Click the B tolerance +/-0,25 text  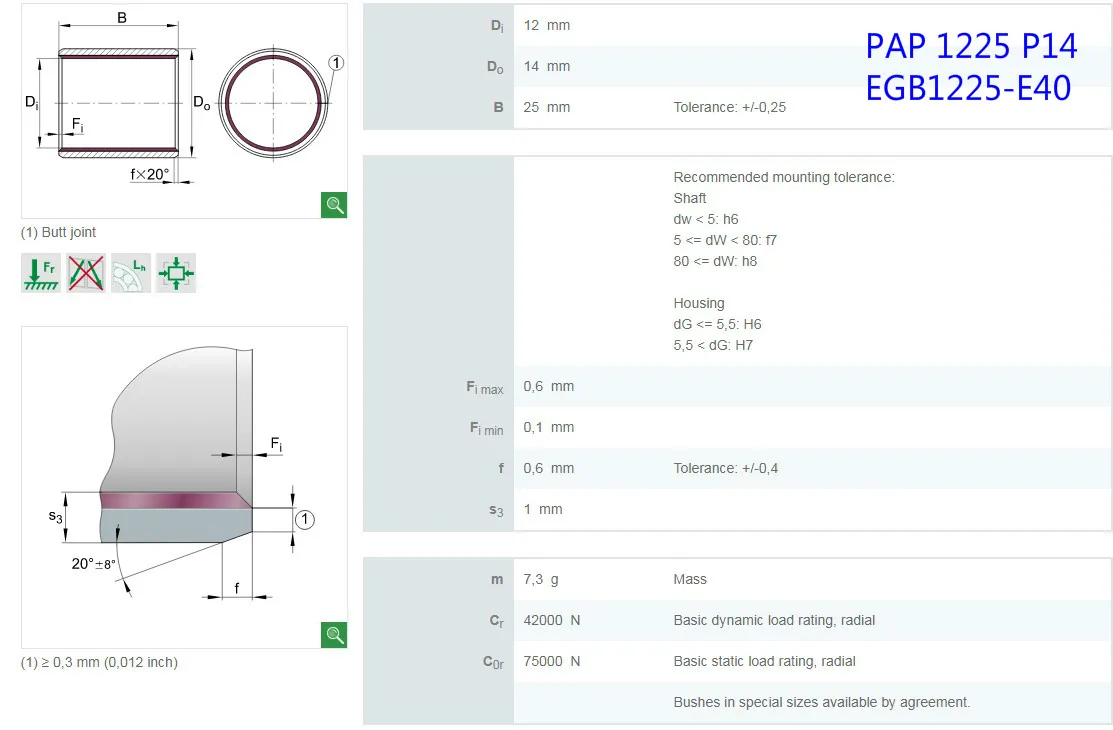[x=729, y=107]
